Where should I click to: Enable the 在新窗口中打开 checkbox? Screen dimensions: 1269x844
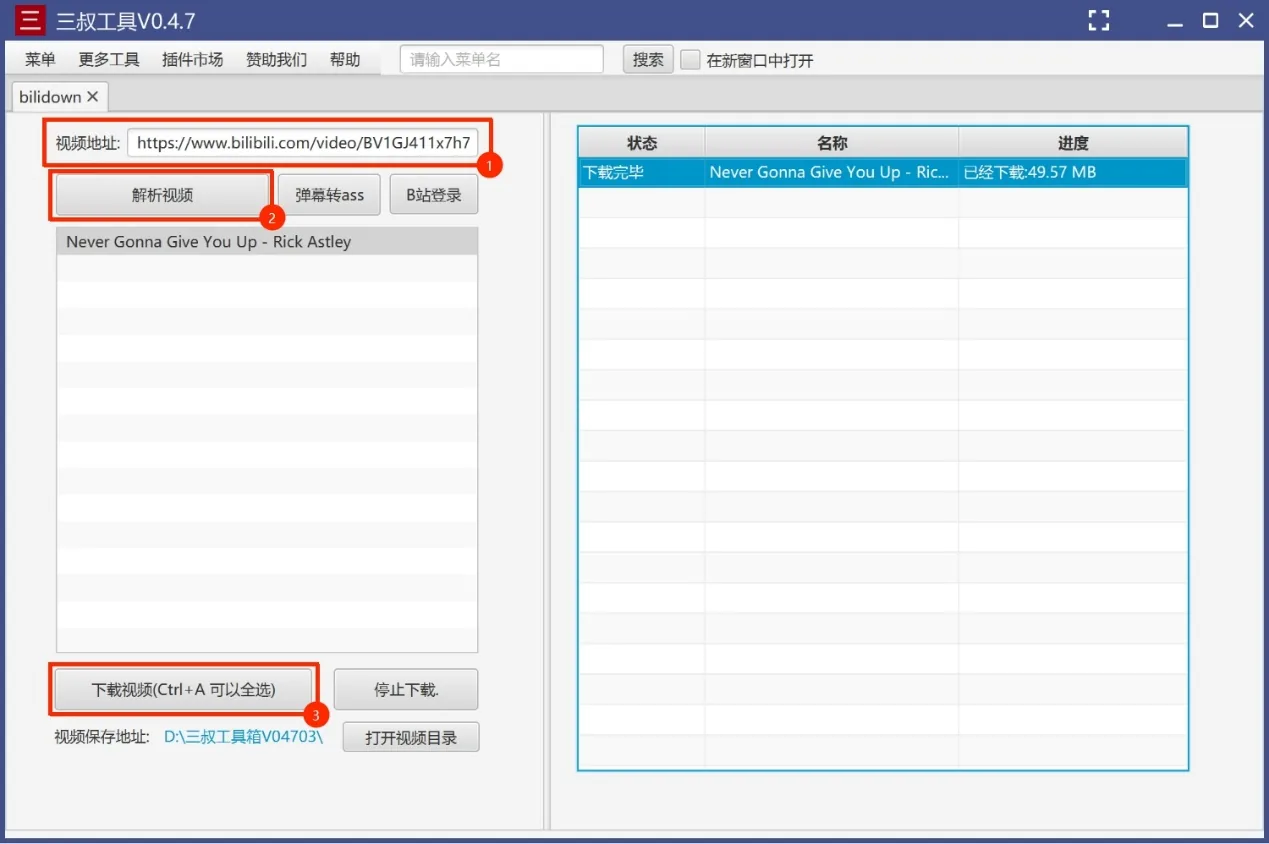[x=690, y=60]
